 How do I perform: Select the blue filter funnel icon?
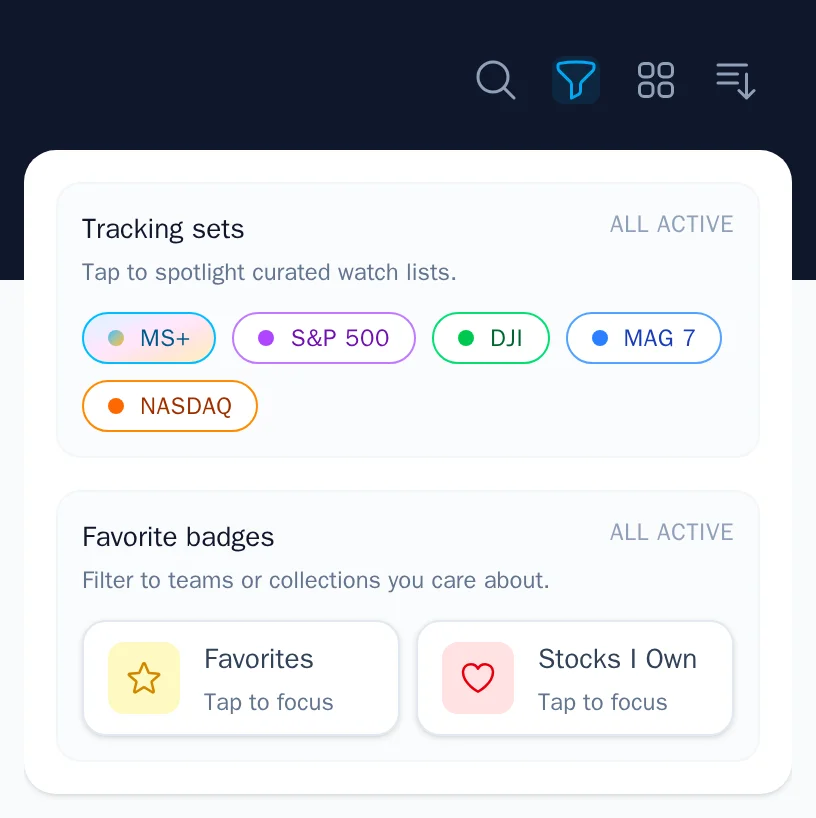576,80
